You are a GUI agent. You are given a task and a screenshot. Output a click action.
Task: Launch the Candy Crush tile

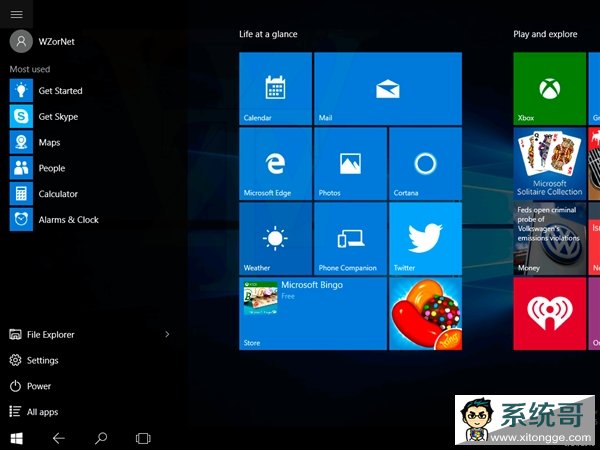(426, 314)
